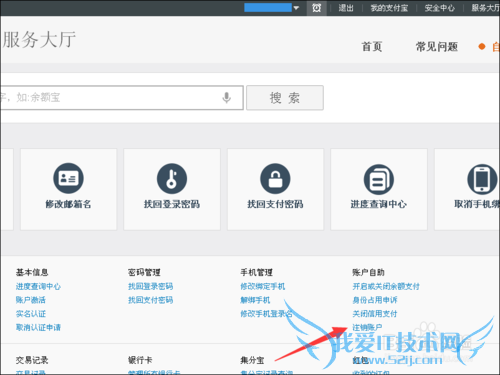Open 服务大厅 in top bar

485,8
